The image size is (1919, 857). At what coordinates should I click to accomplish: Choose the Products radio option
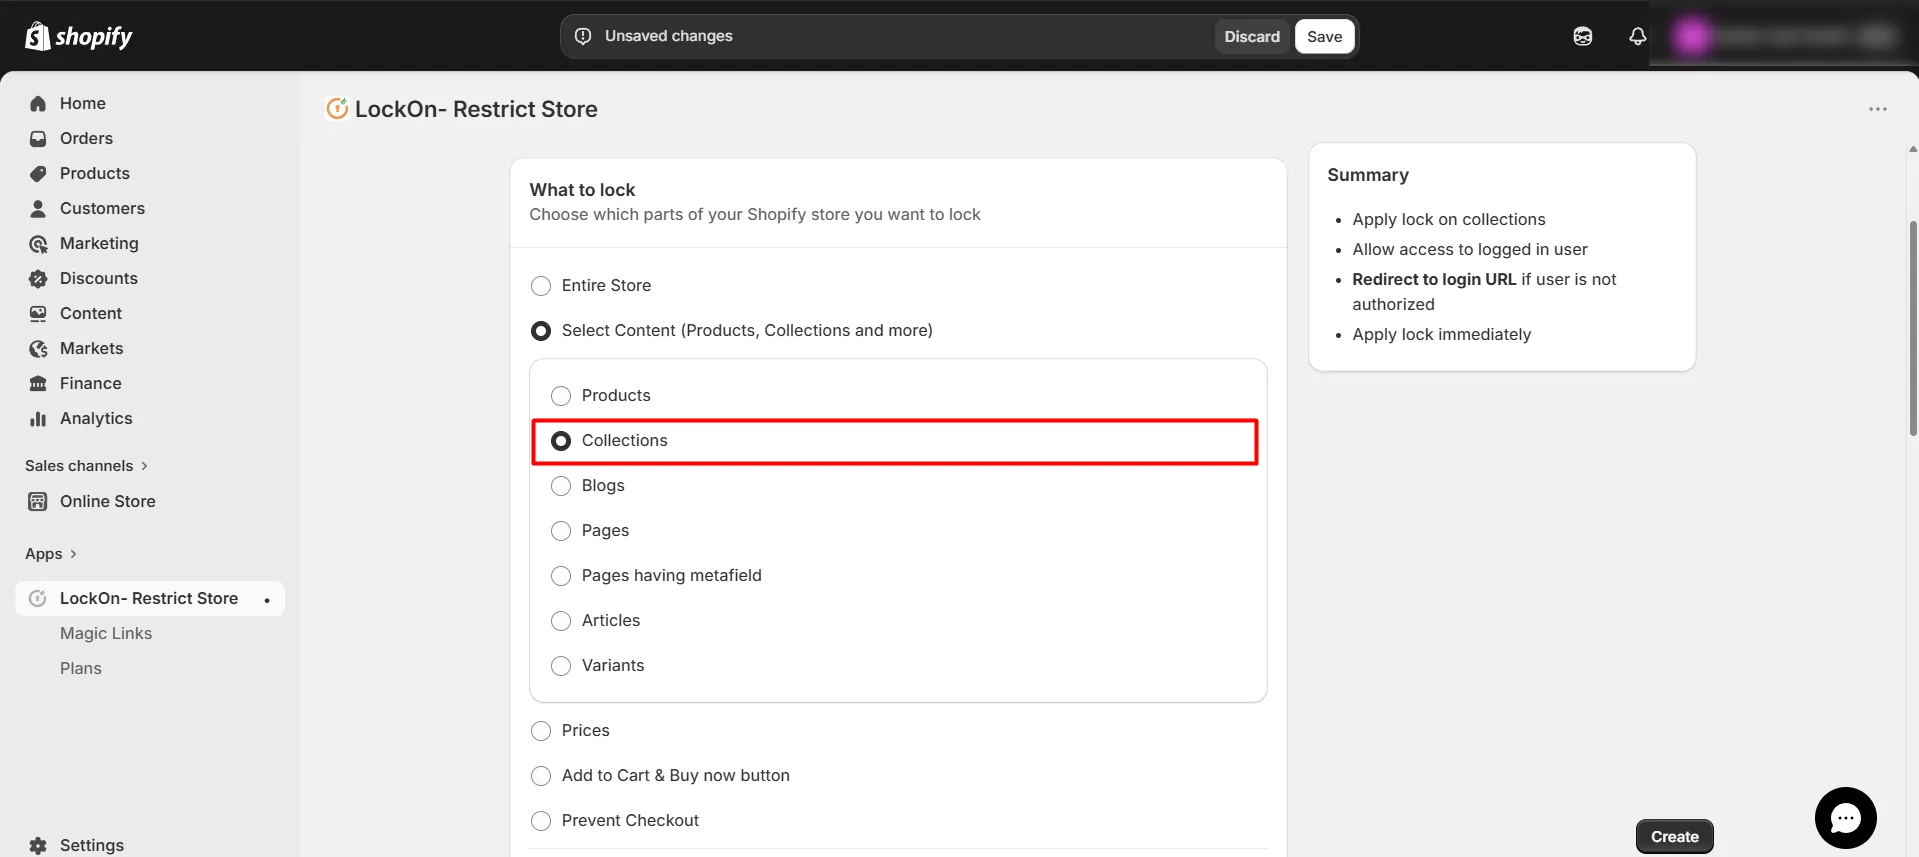pos(561,396)
